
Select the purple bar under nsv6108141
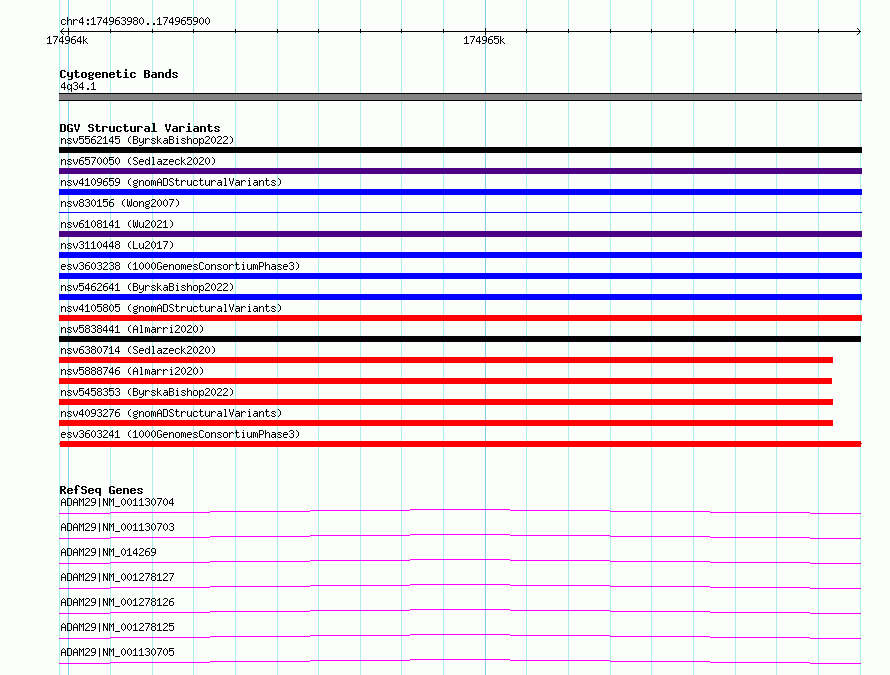(460, 234)
